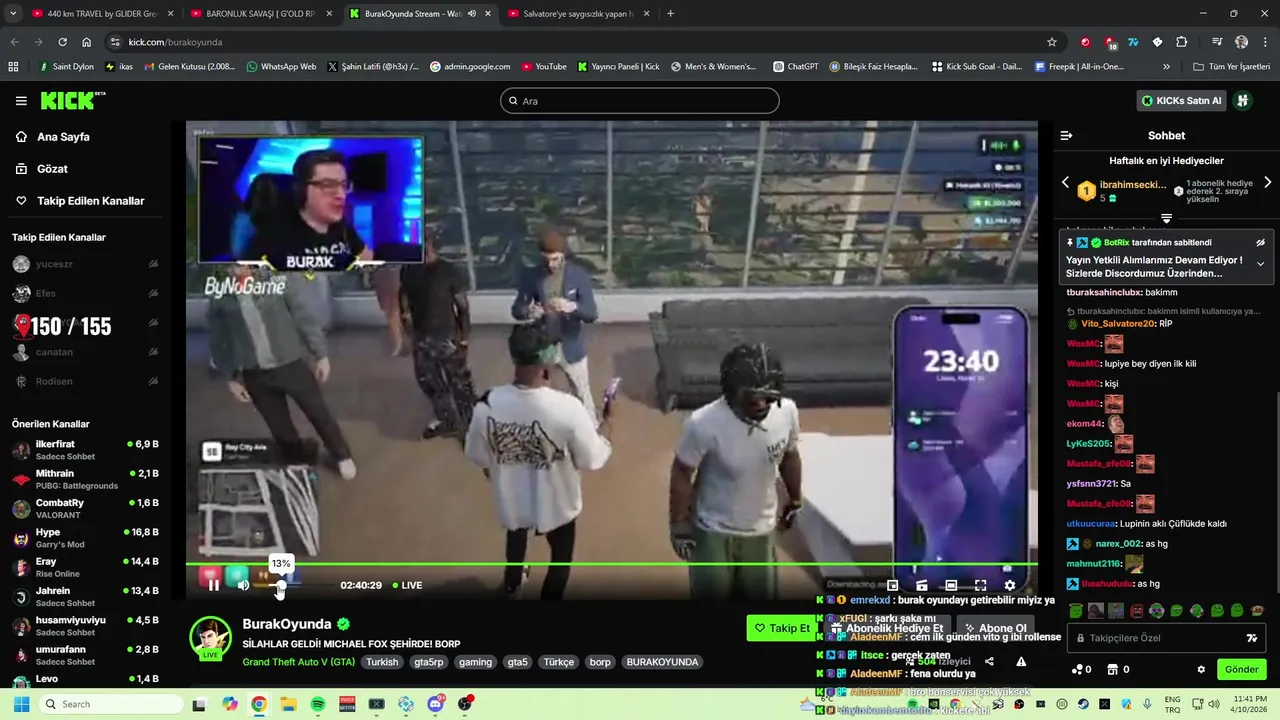Image resolution: width=1280 pixels, height=720 pixels.
Task: Show next weekly top gifter
Action: click(x=1267, y=183)
